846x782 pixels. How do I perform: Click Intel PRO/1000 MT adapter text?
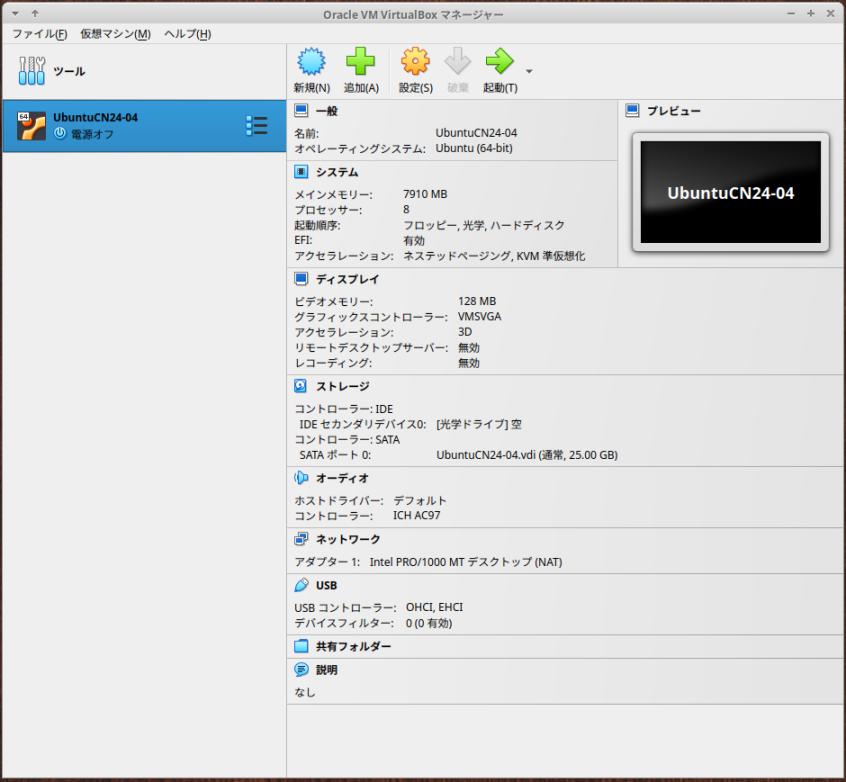[x=466, y=562]
